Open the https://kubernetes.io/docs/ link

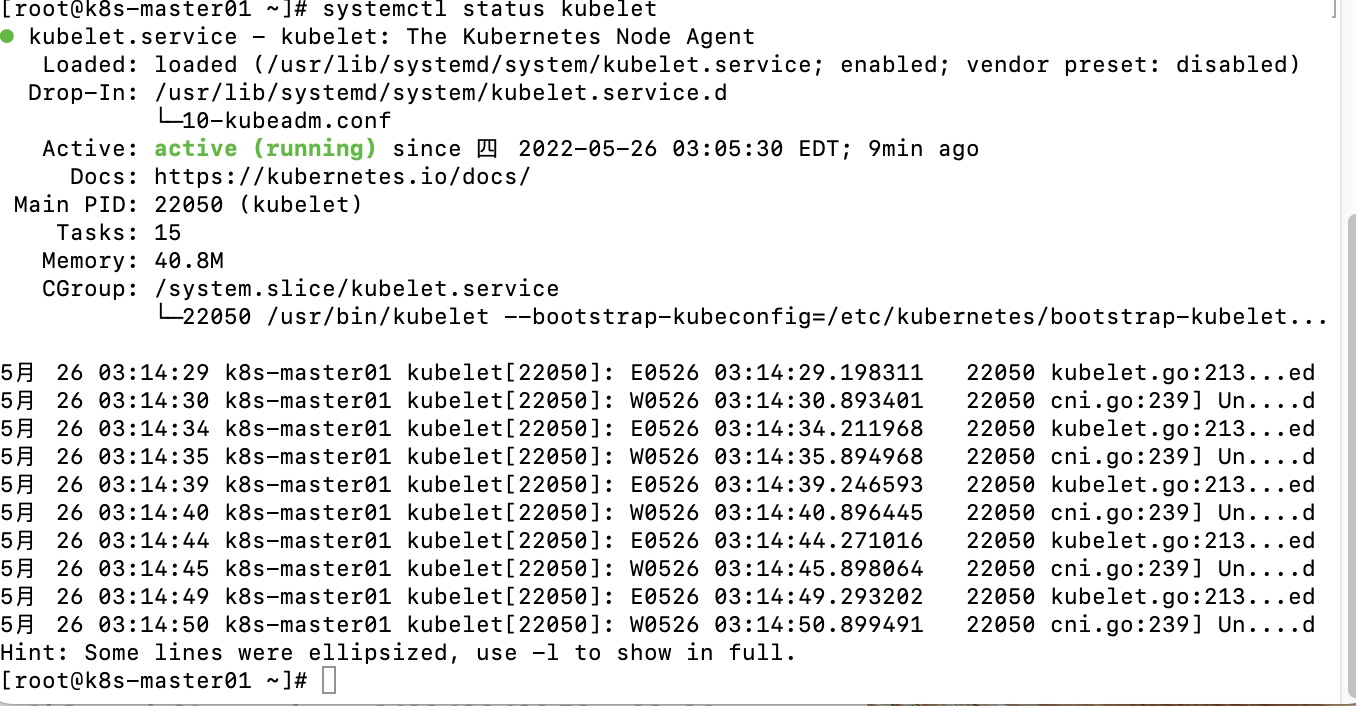[342, 177]
